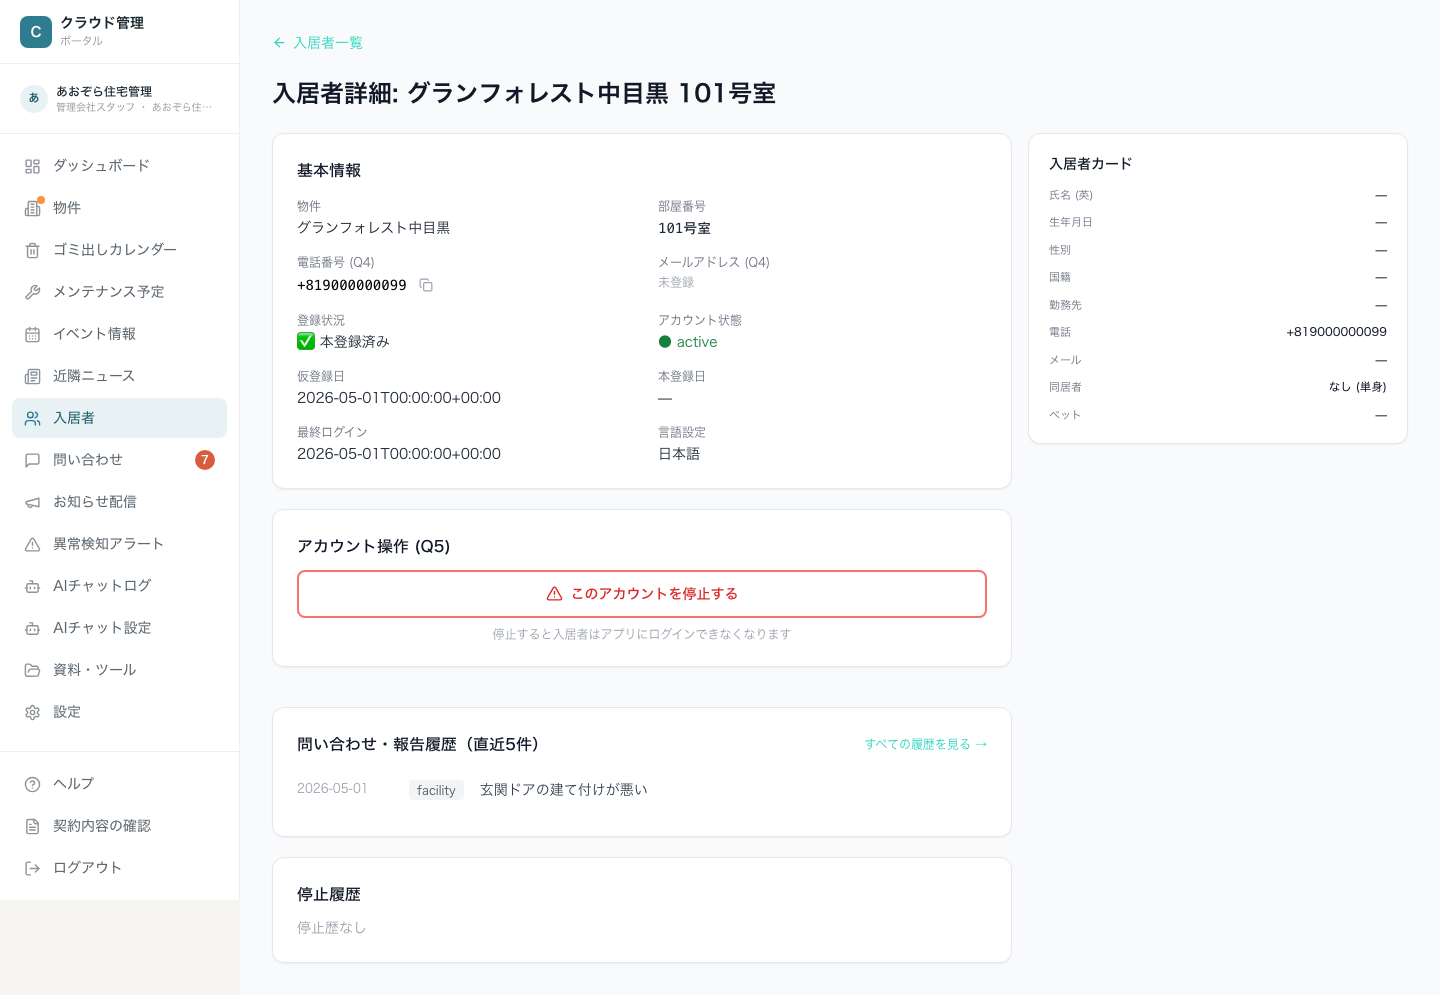
Task: Click the 問い合わせ badge showing 7
Action: (x=205, y=460)
